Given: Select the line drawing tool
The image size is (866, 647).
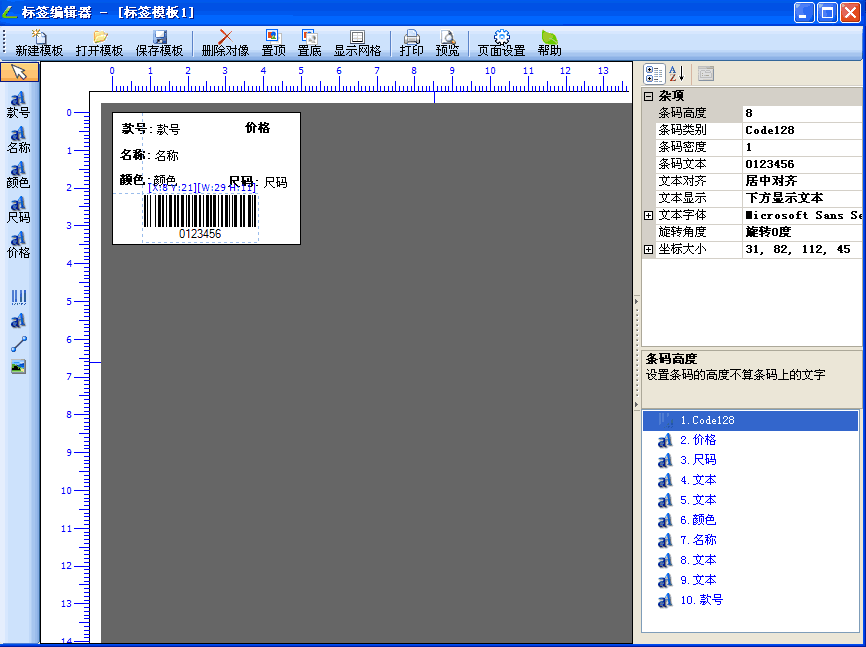Looking at the screenshot, I should pos(18,343).
